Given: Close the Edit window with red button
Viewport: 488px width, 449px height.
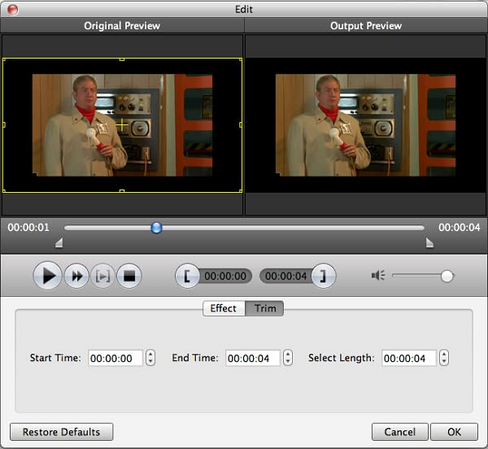Looking at the screenshot, I should coord(13,9).
